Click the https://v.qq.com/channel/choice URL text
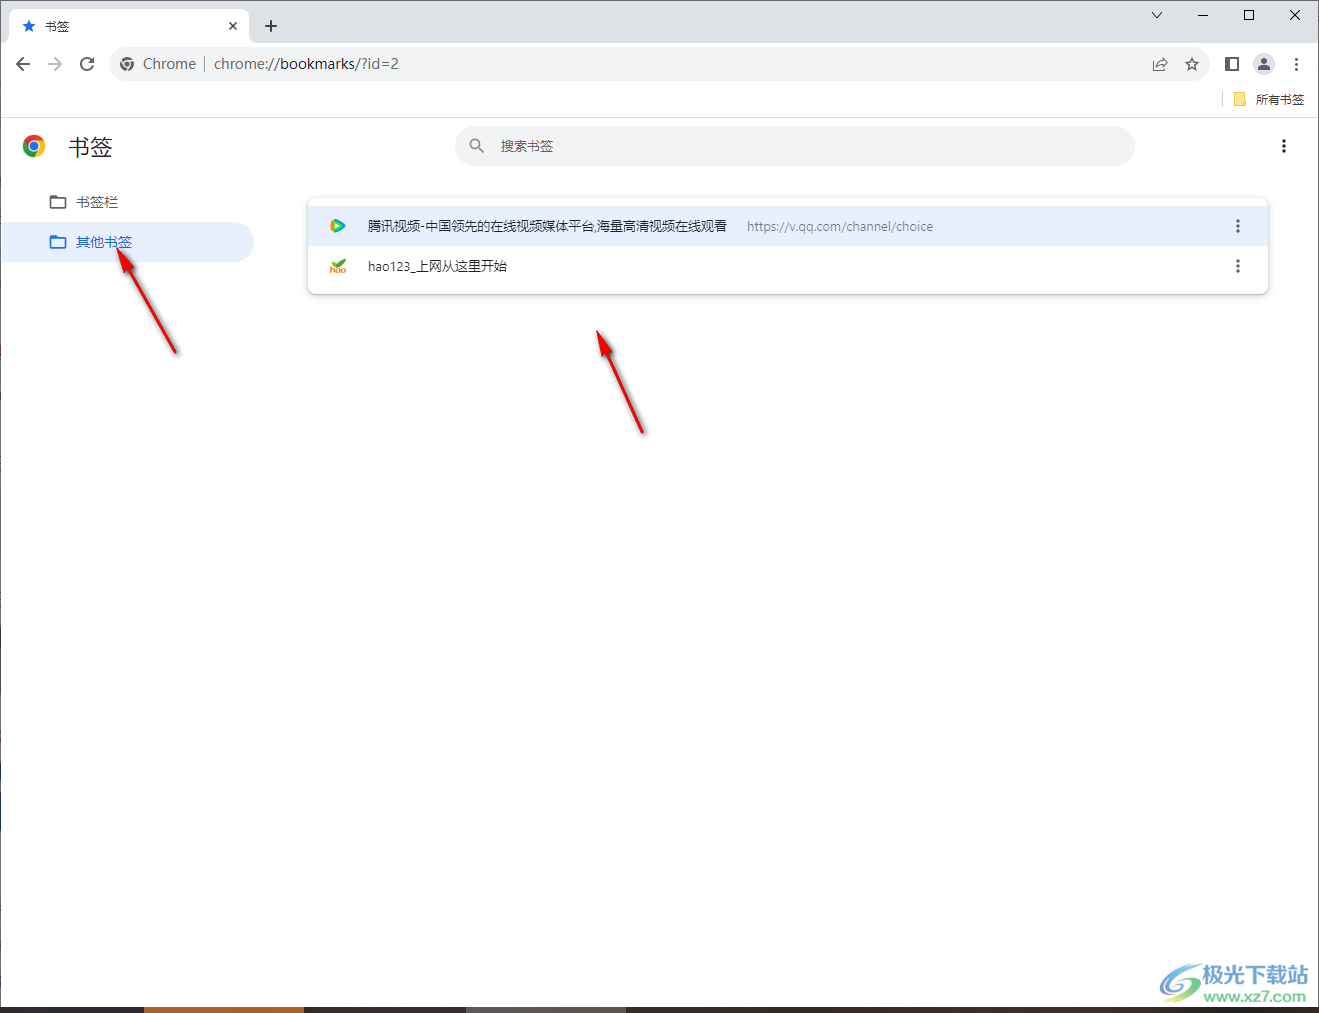The height and width of the screenshot is (1013, 1319). (840, 227)
